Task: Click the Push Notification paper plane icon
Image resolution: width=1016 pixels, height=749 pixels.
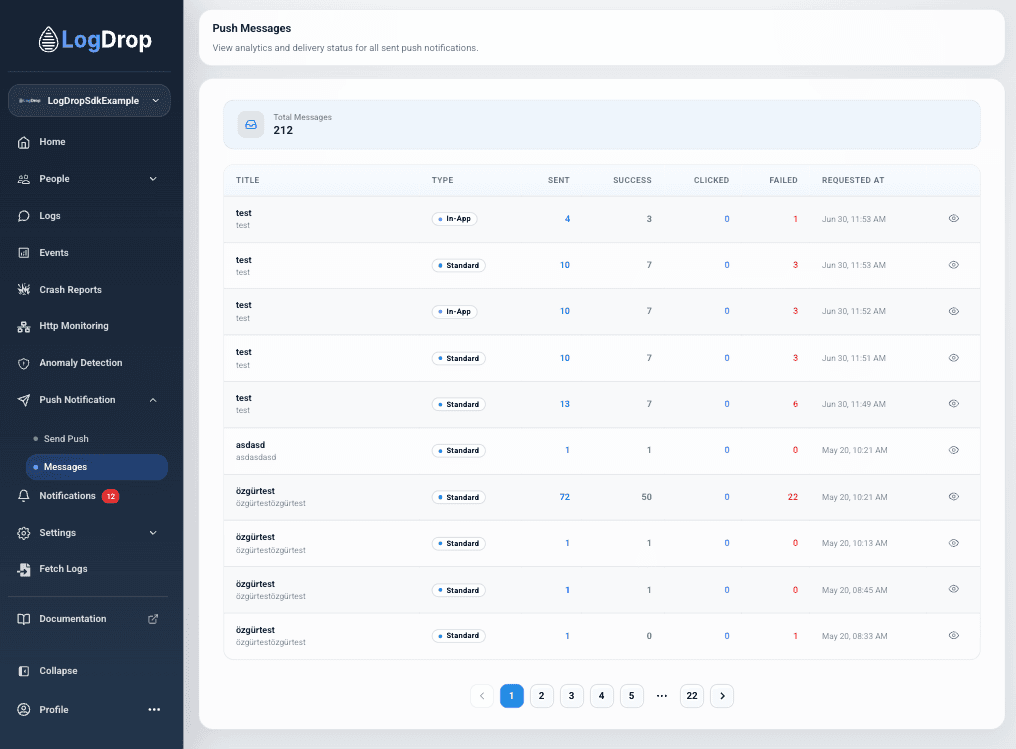Action: pyautogui.click(x=24, y=400)
